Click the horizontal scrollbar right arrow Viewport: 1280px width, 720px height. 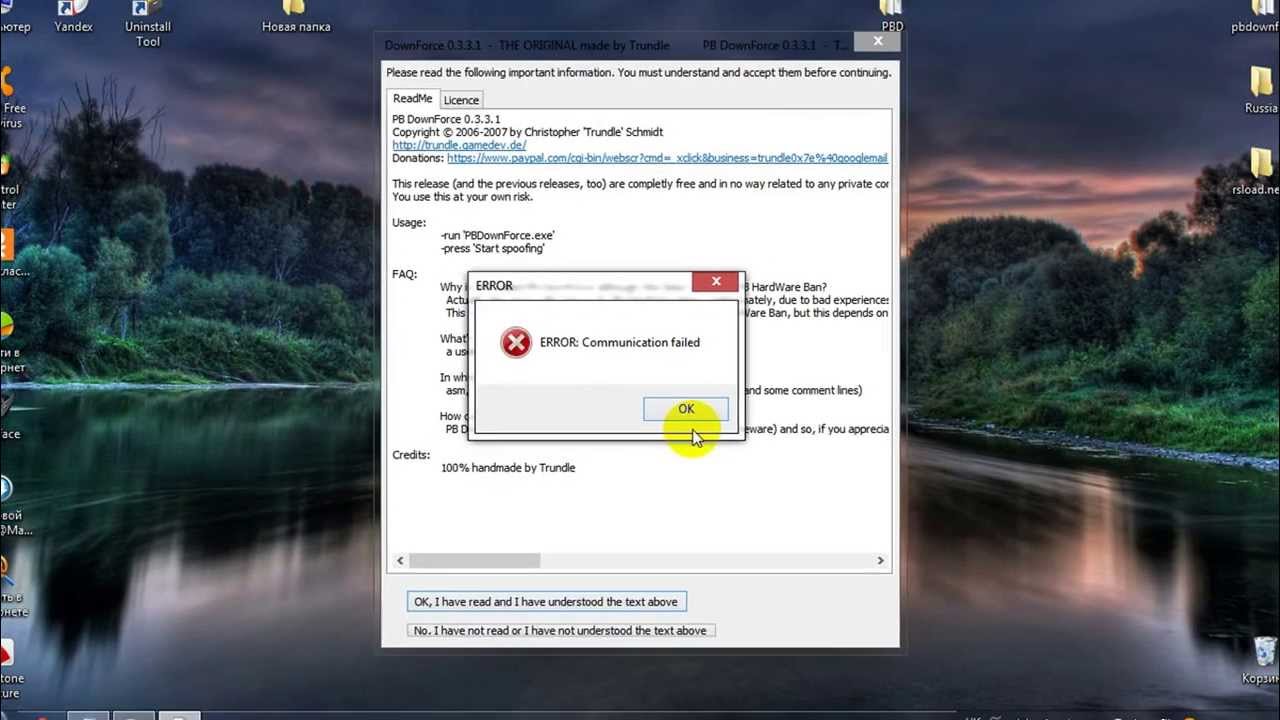coord(881,561)
